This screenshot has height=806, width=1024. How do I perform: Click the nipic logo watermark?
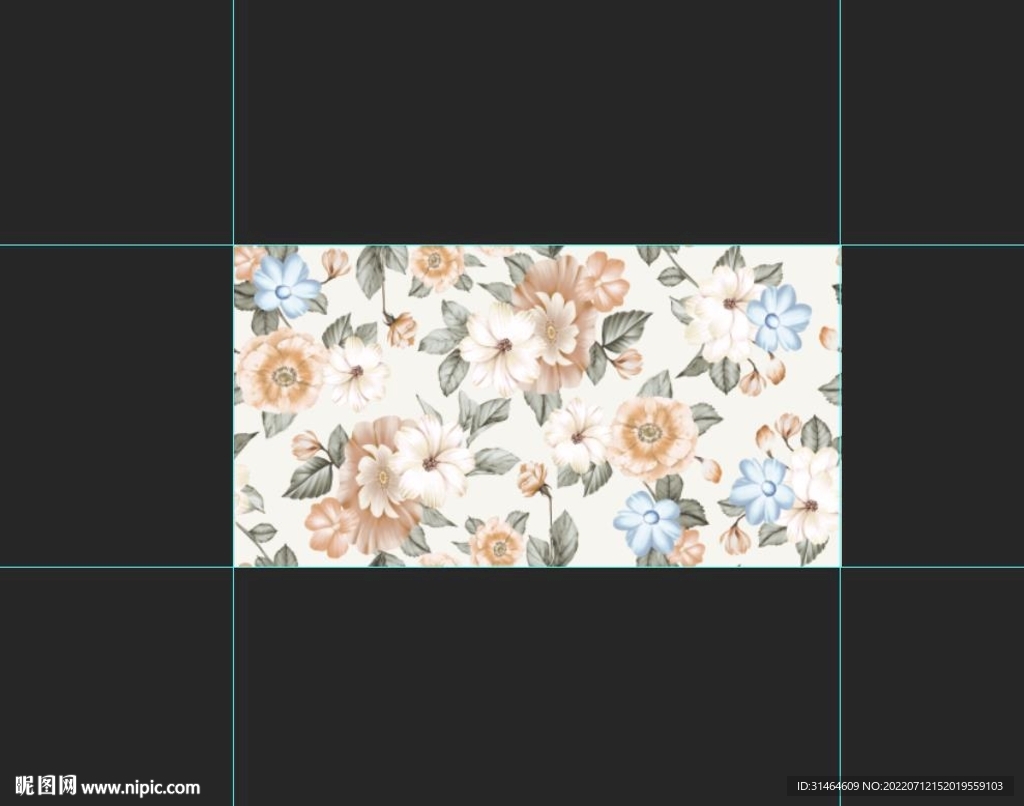[46, 786]
